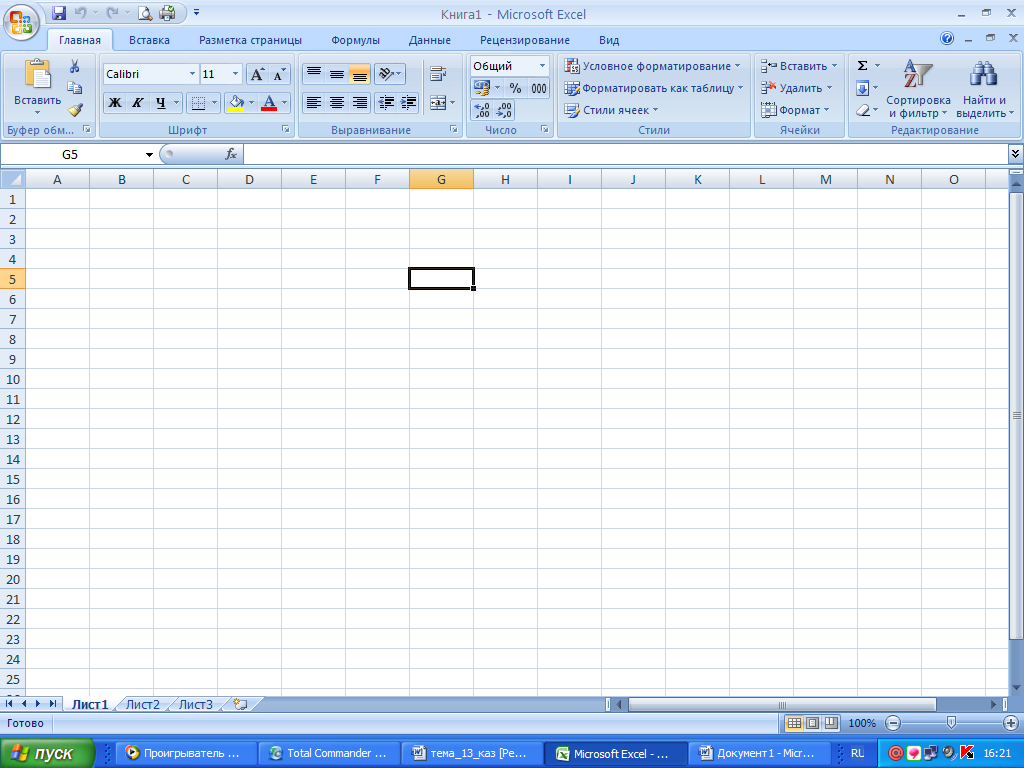Apply red font color to text
This screenshot has height=768, width=1024.
(268, 103)
